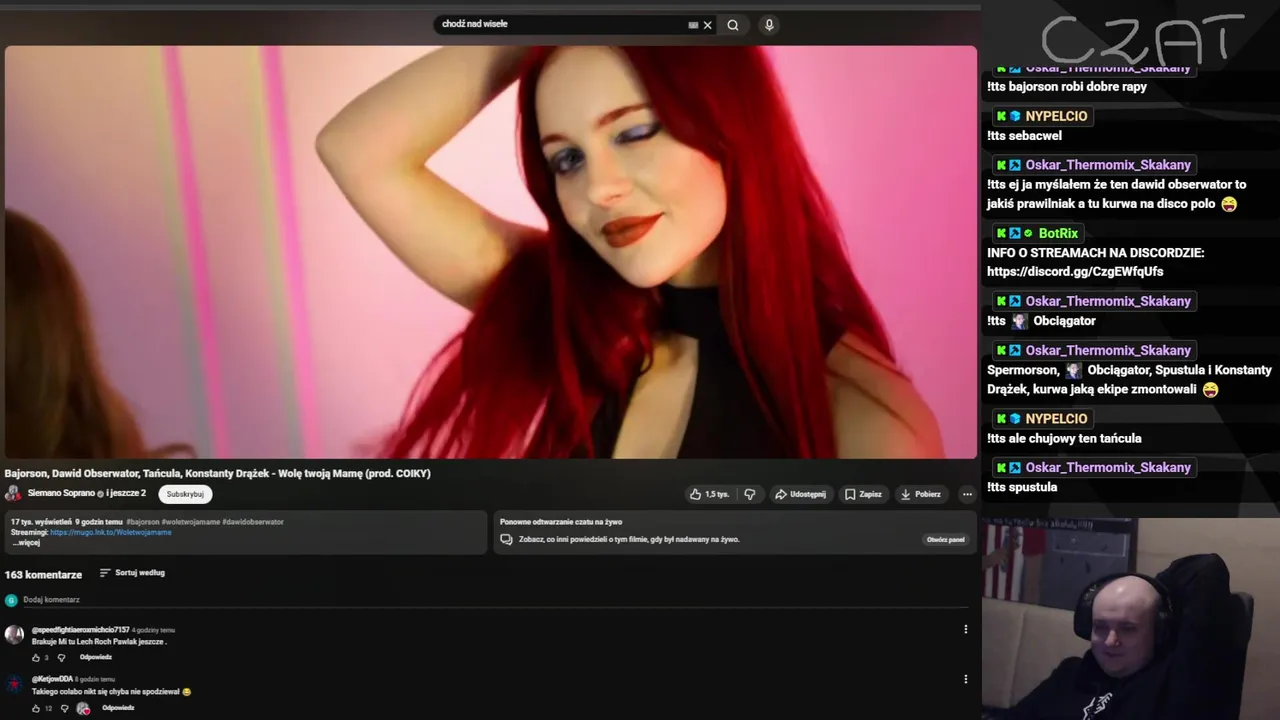Like the "Takiego colabo" comment
Image resolution: width=1280 pixels, height=720 pixels.
click(36, 708)
